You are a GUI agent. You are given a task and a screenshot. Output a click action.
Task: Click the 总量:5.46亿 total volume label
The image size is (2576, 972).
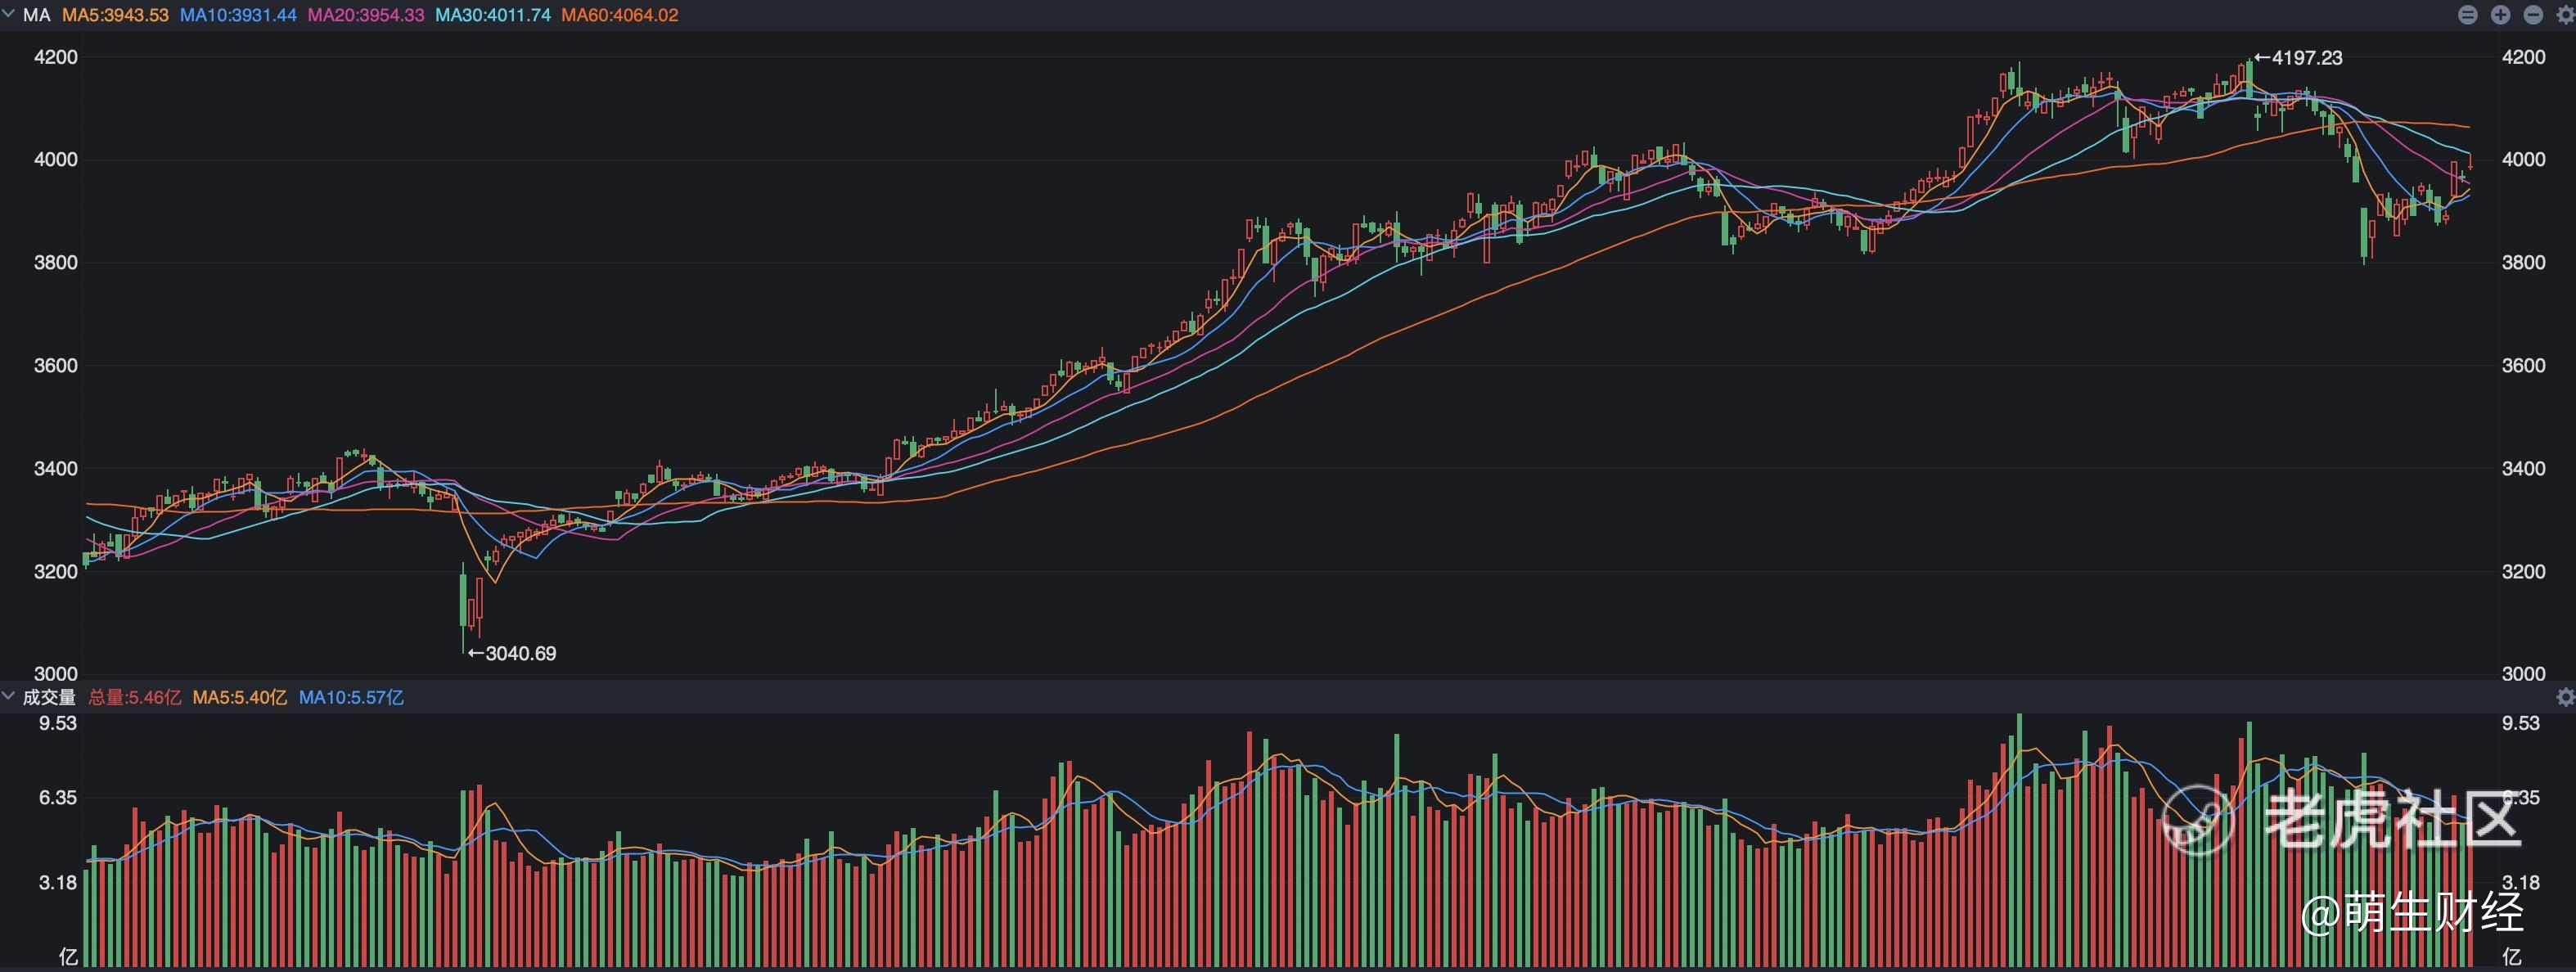(x=135, y=697)
